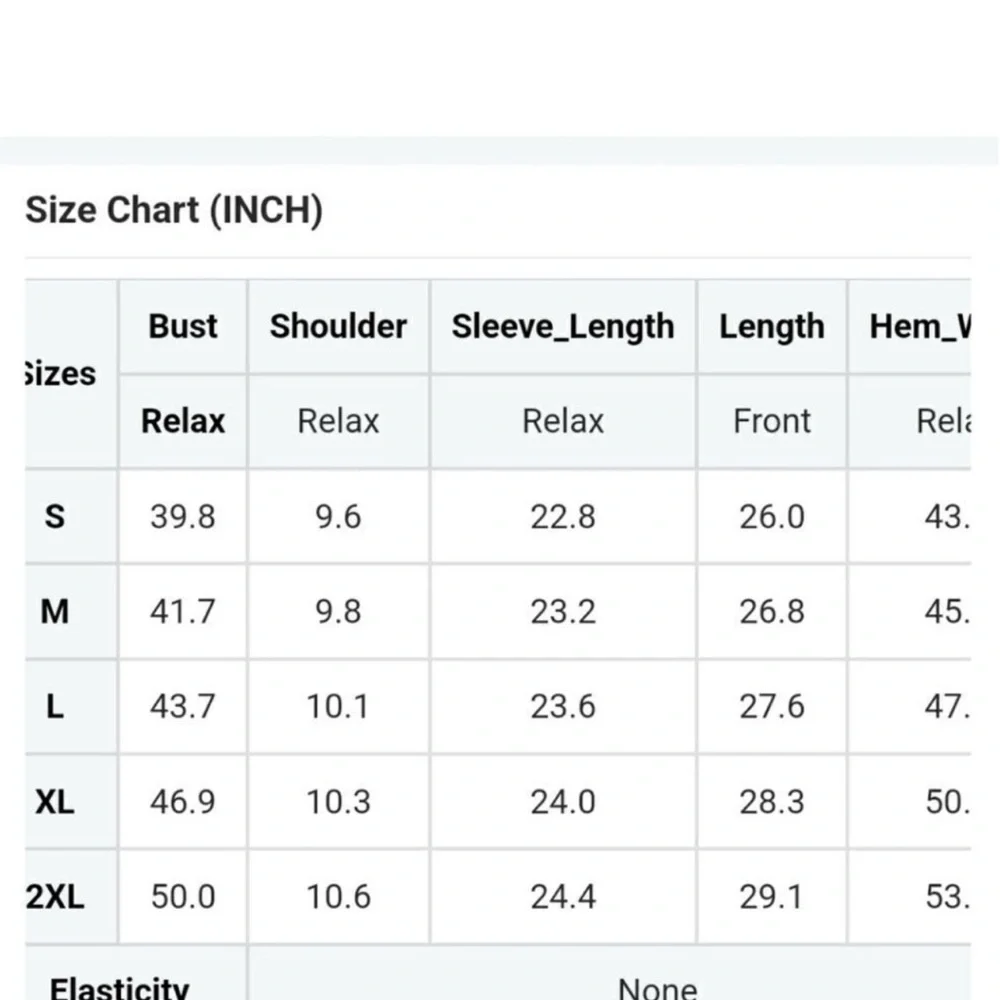The height and width of the screenshot is (1000, 1000).
Task: Click the Sizes header cell
Action: pos(60,374)
